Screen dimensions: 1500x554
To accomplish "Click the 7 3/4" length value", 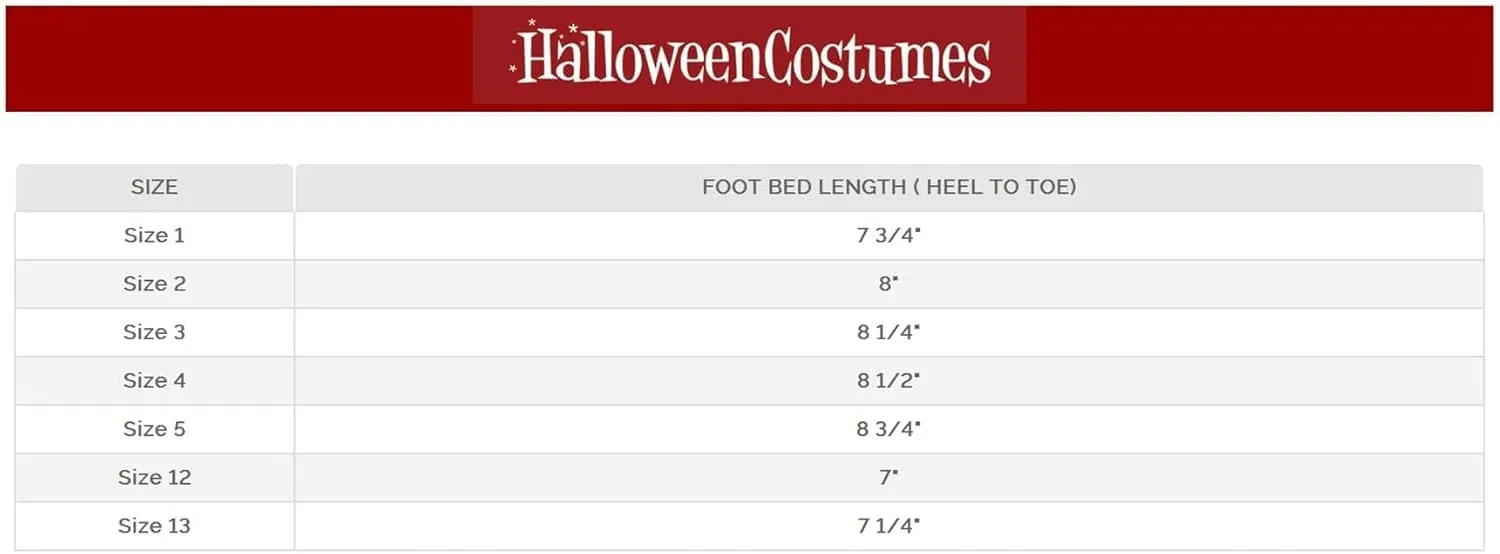I will click(x=888, y=235).
